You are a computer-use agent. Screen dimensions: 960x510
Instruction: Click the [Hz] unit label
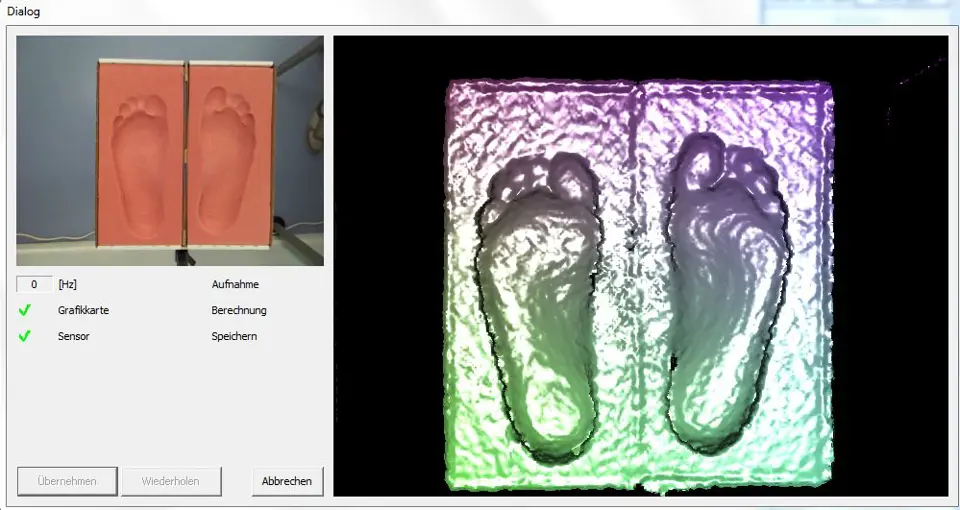point(68,284)
